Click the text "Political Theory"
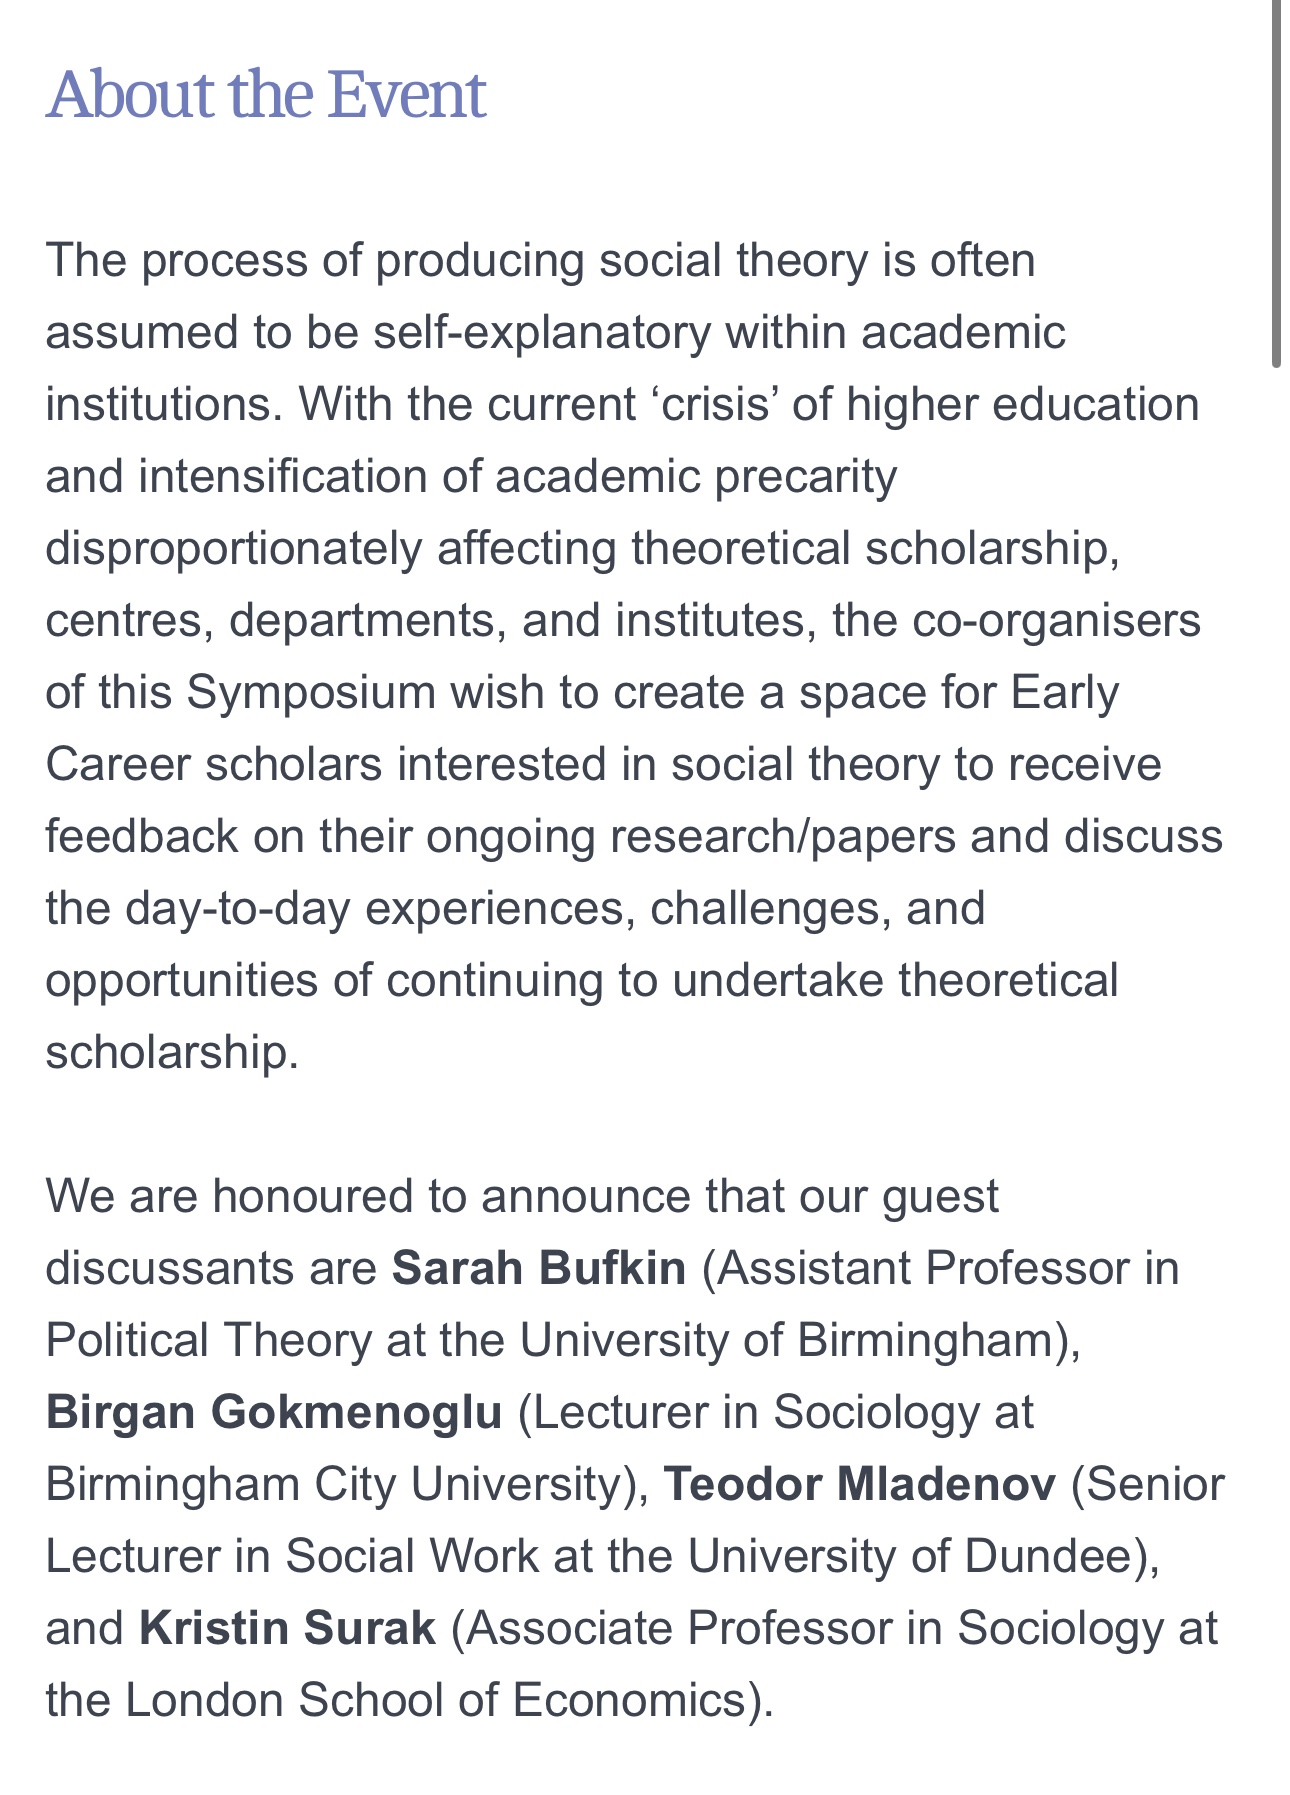1290x1795 pixels. (209, 1340)
